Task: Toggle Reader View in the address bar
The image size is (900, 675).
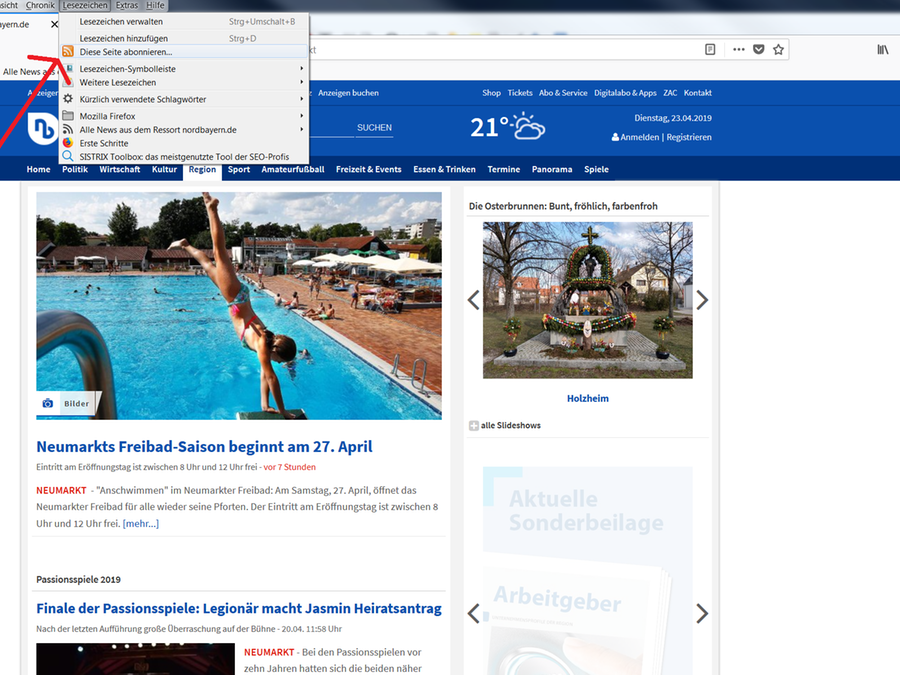Action: click(x=710, y=49)
